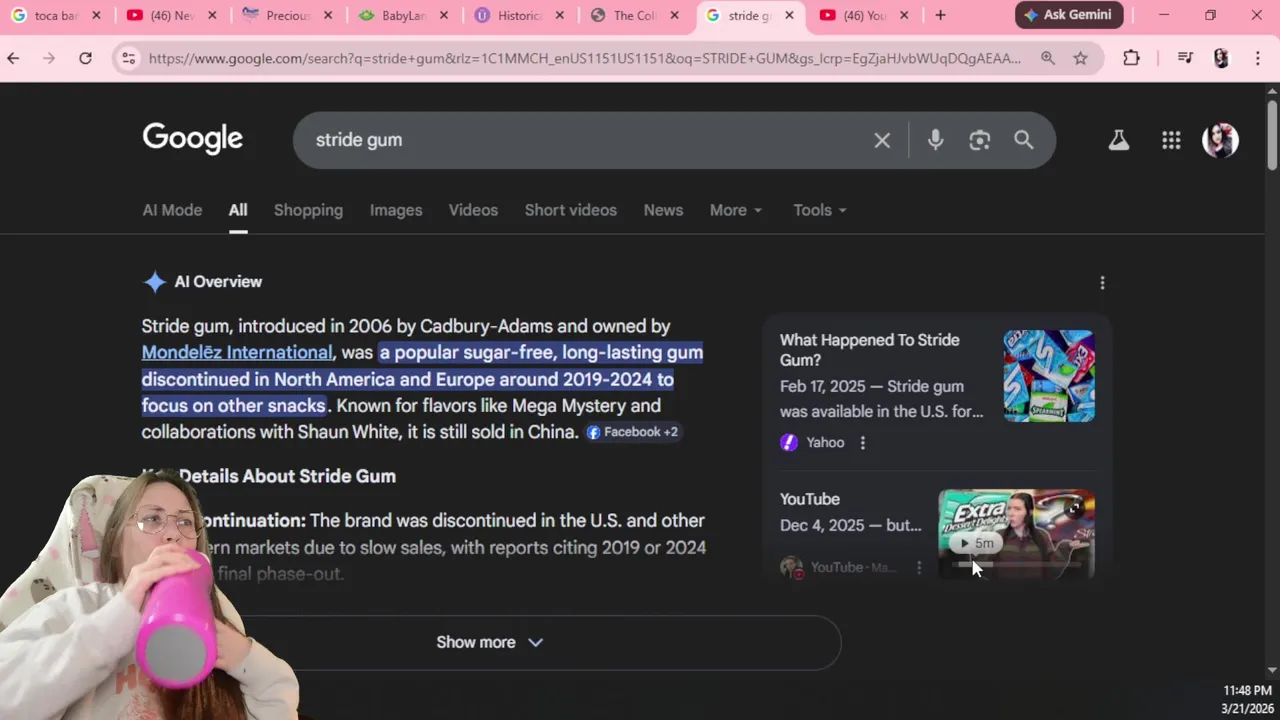The width and height of the screenshot is (1280, 720).
Task: Open the Chrome profile avatar in toolbar
Action: click(1221, 58)
